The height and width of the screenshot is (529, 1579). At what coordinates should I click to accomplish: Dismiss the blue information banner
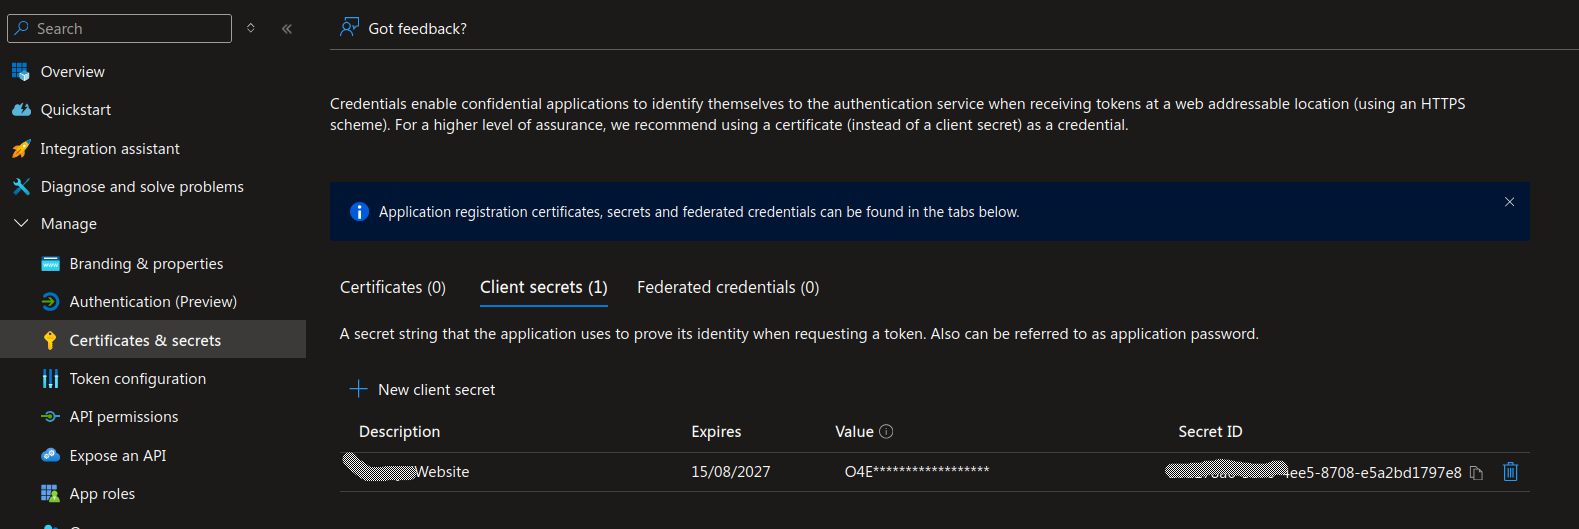point(1510,202)
